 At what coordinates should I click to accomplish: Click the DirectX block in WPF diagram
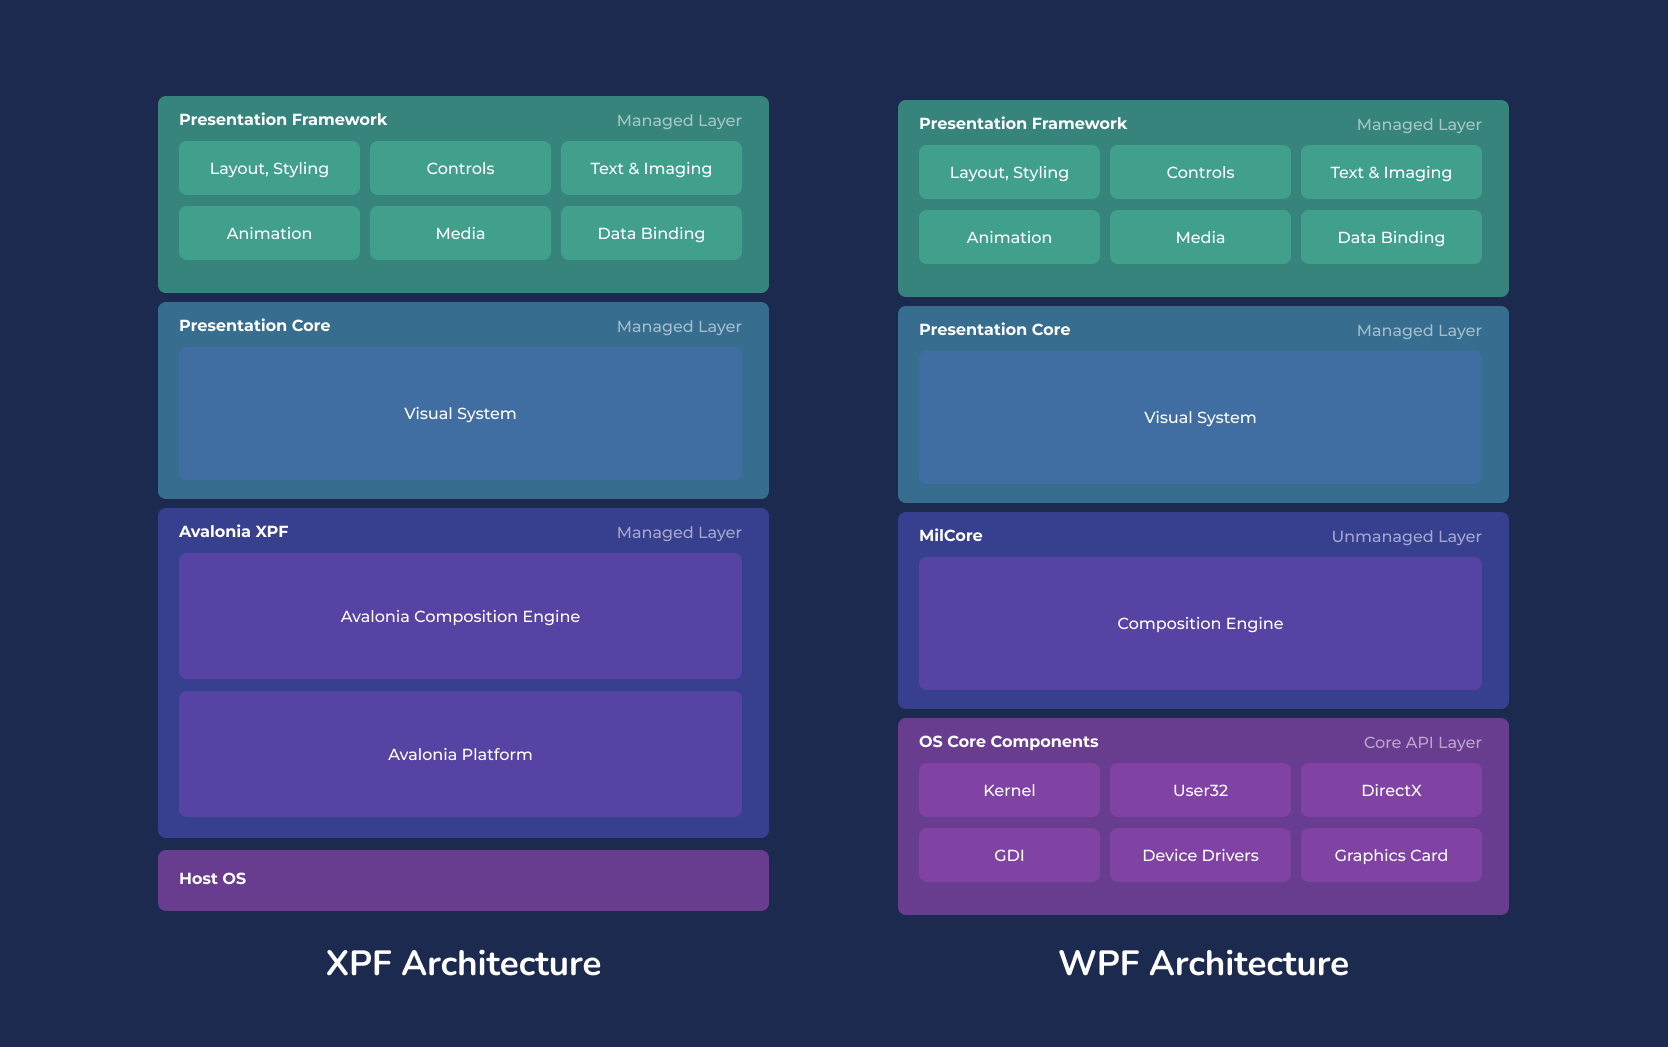(1390, 790)
